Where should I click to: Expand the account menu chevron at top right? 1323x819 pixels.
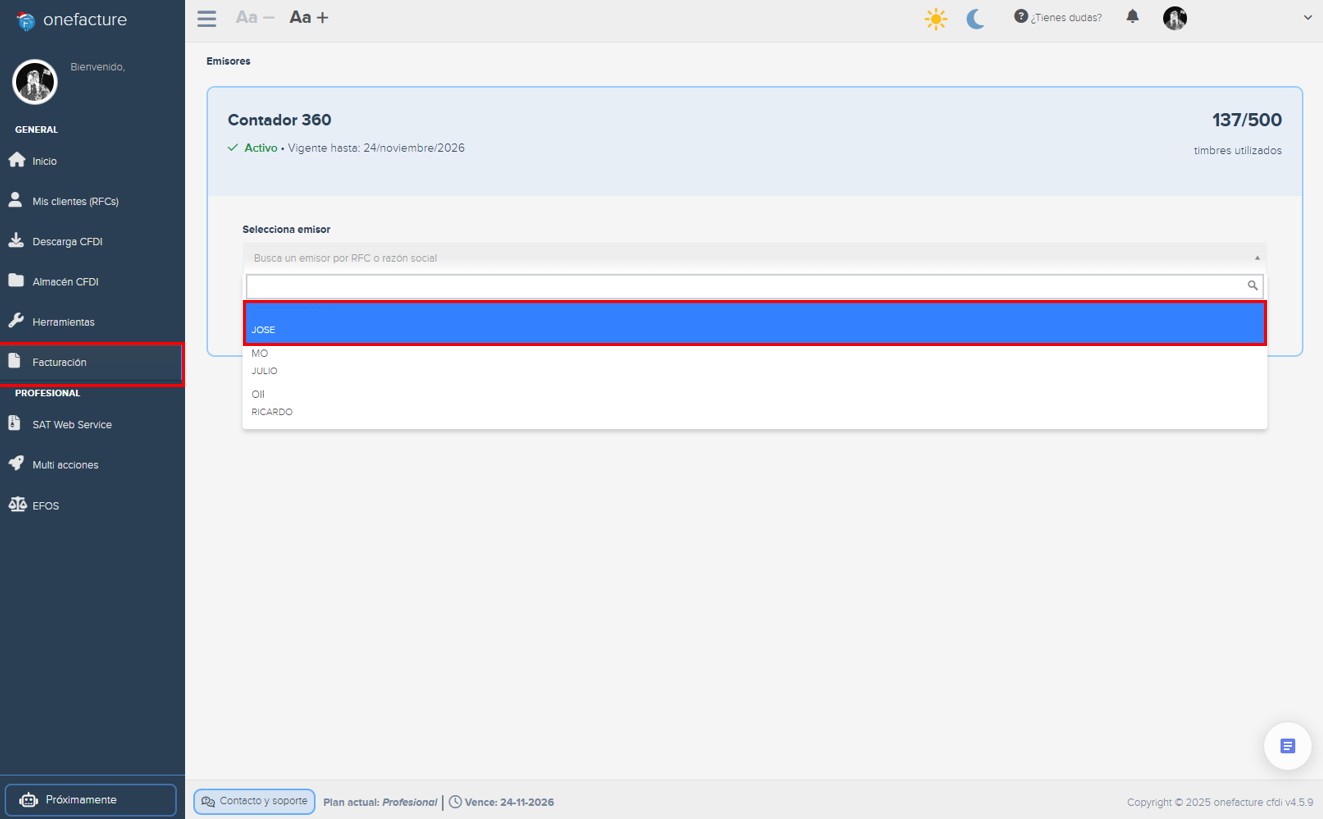click(x=1307, y=17)
